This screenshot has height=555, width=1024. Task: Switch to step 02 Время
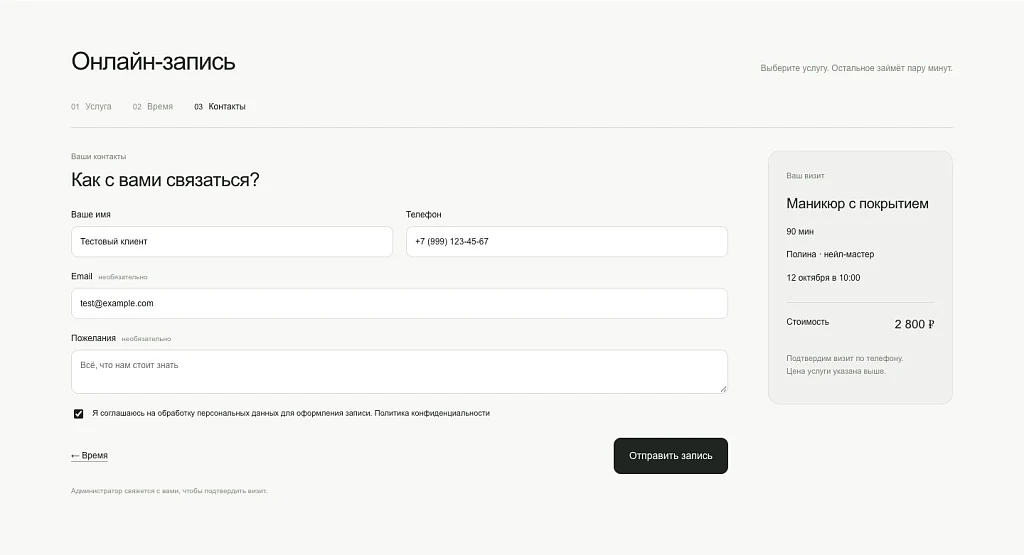pyautogui.click(x=153, y=106)
